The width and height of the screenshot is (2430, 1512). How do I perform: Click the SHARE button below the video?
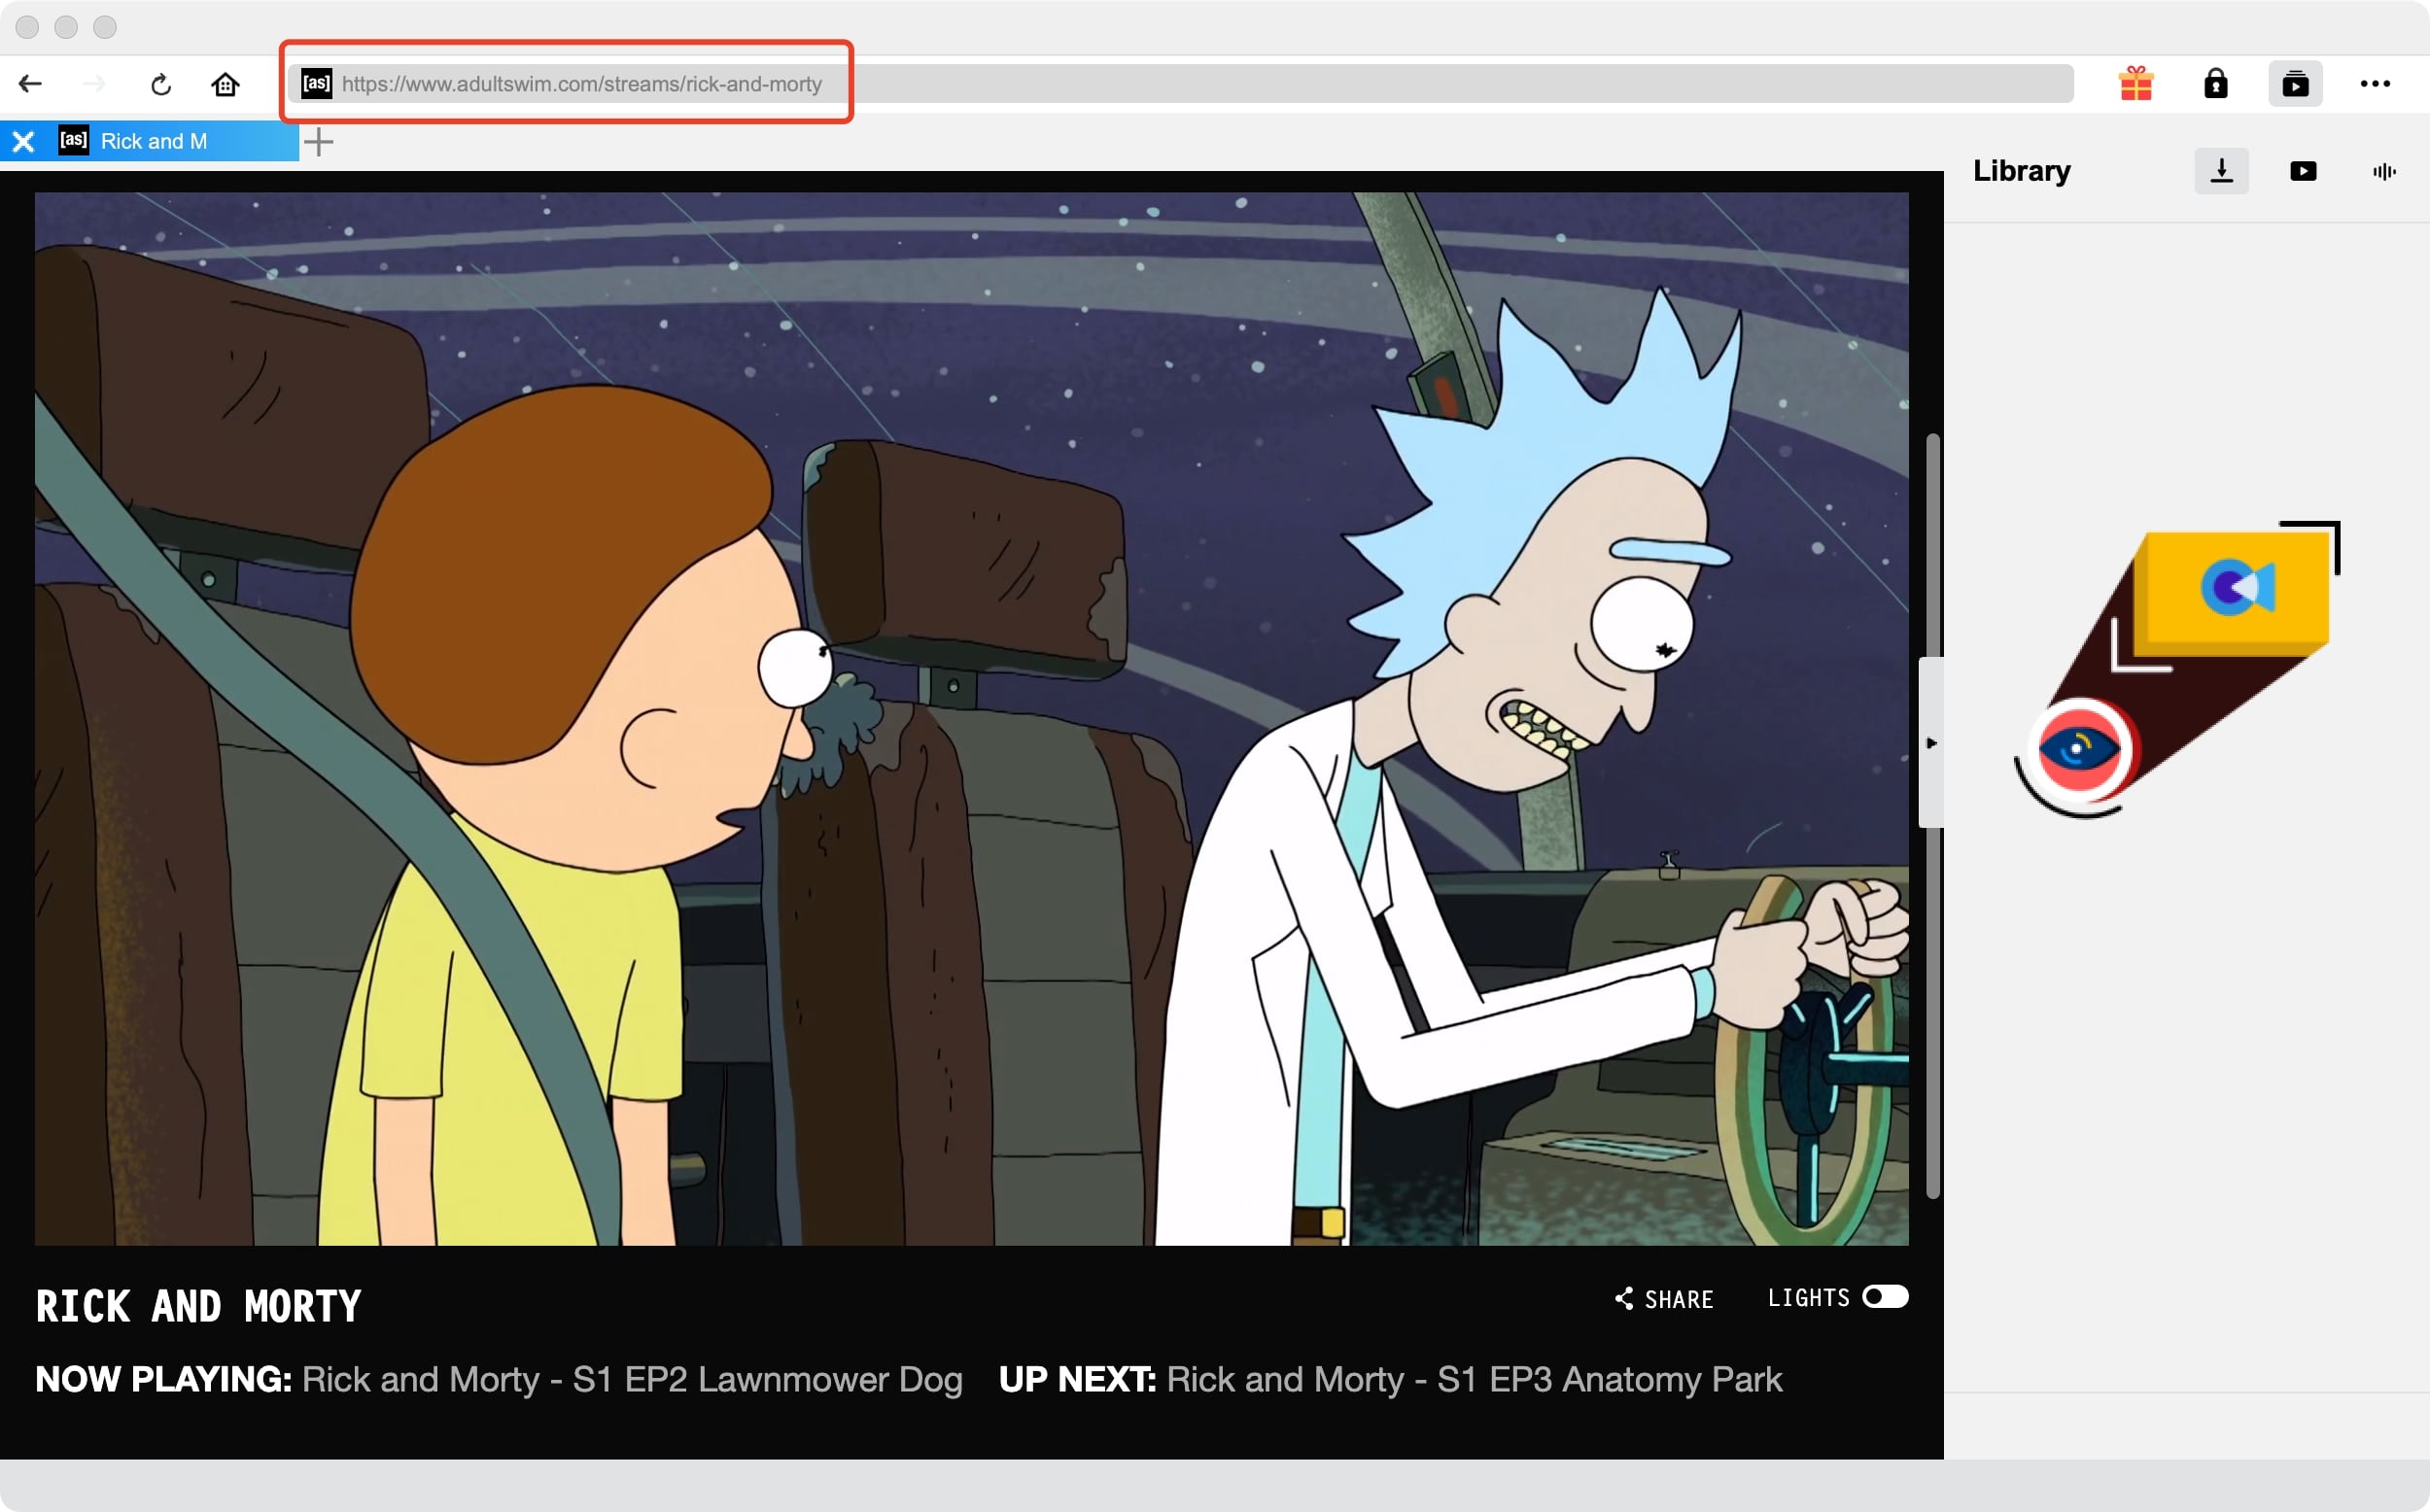[x=1663, y=1299]
